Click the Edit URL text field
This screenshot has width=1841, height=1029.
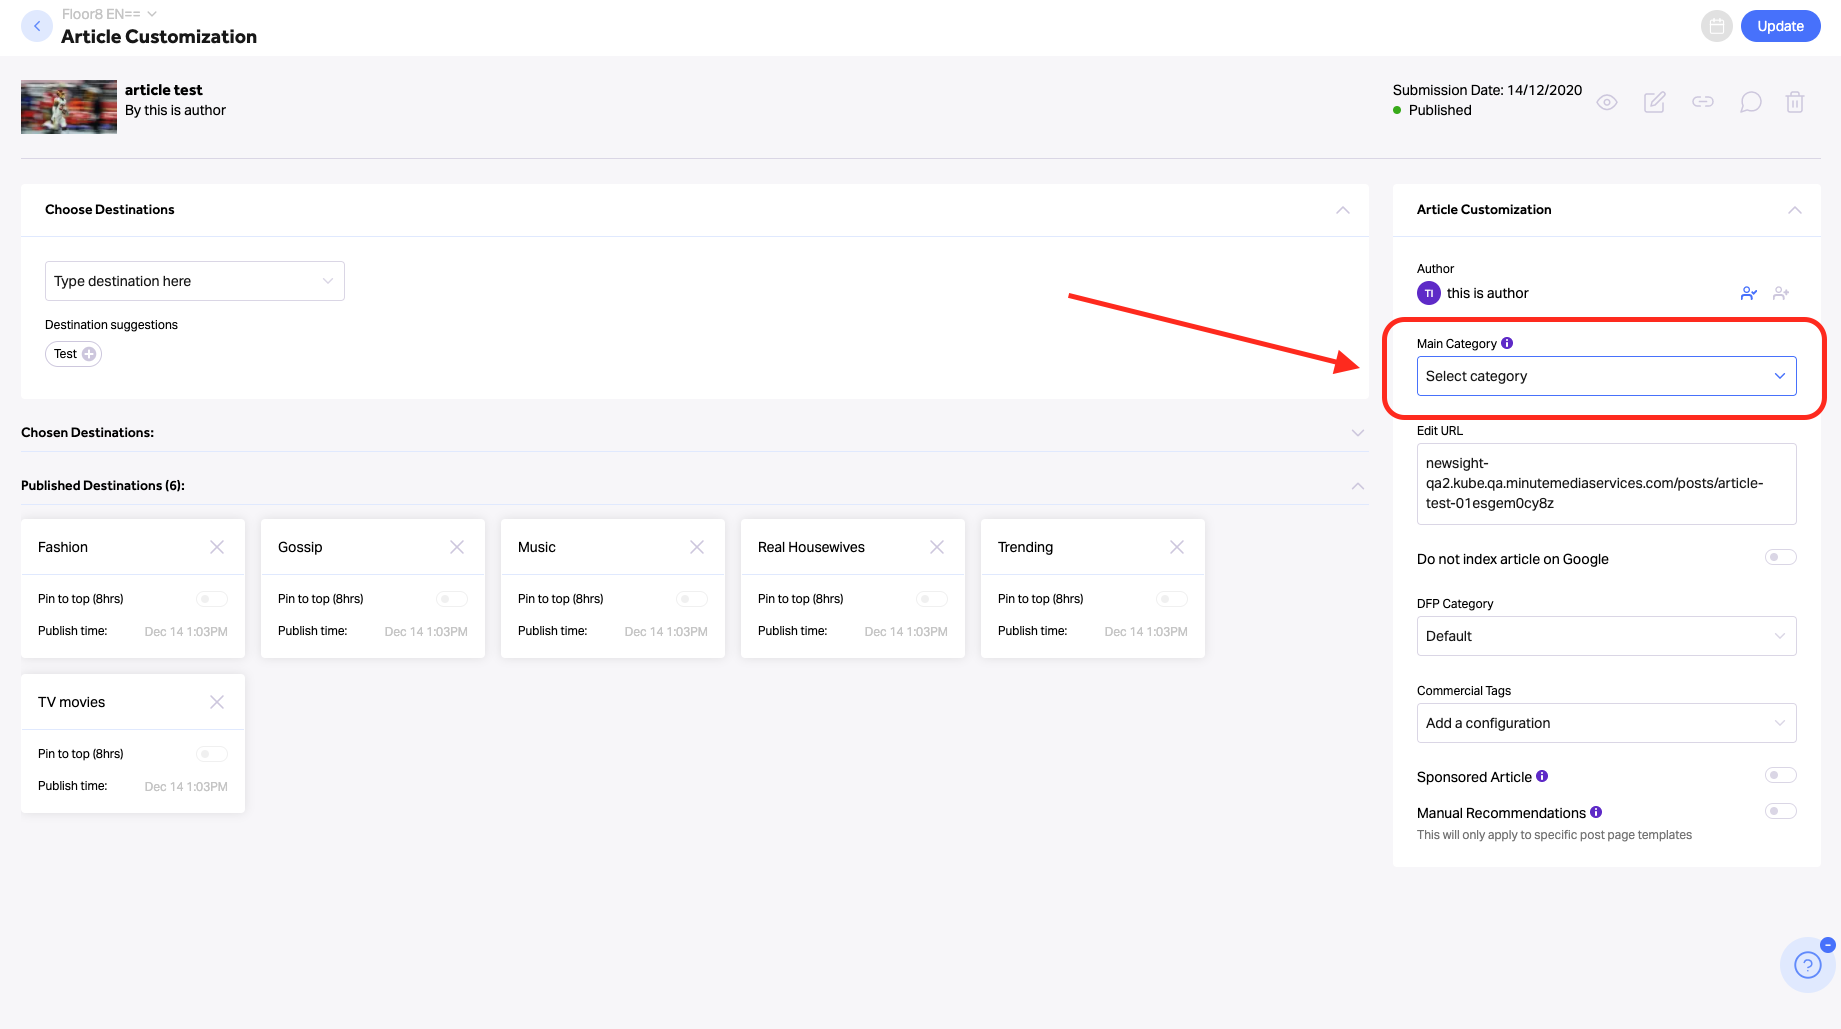(1606, 484)
